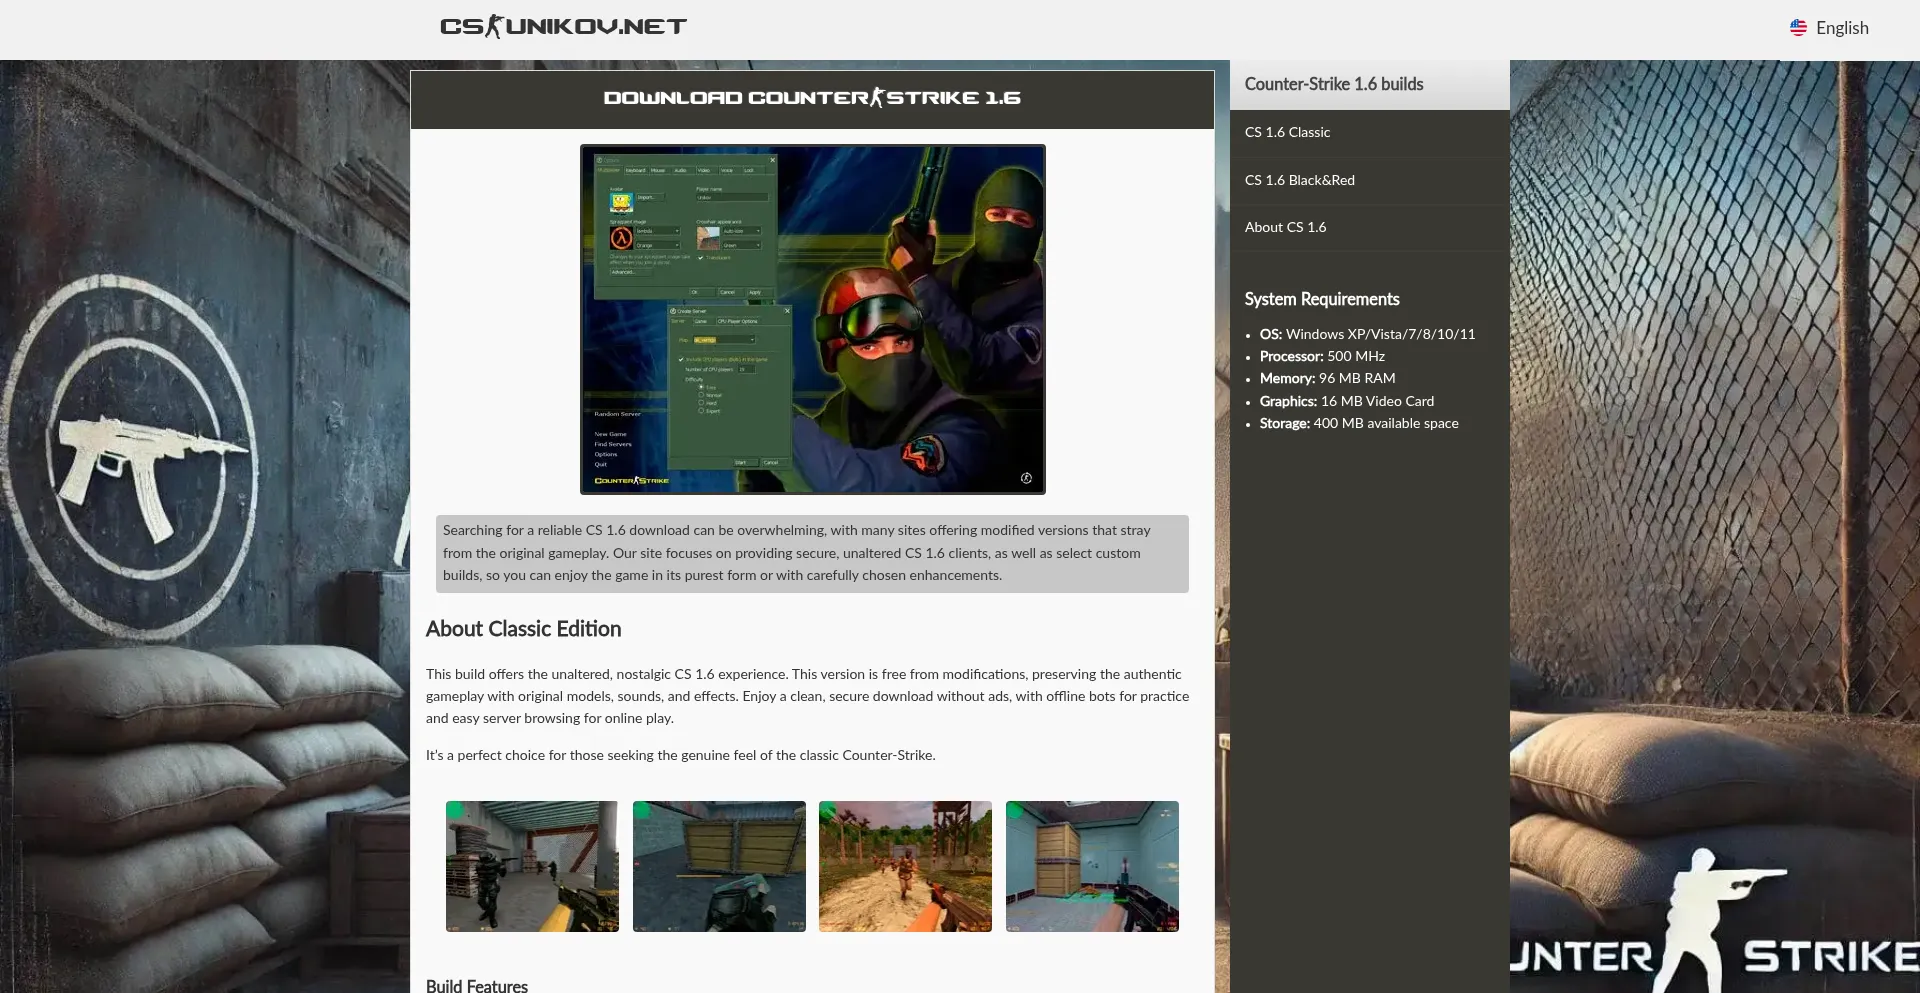This screenshot has height=993, width=1920.
Task: Click the OS Windows requirement list item
Action: (x=1366, y=334)
